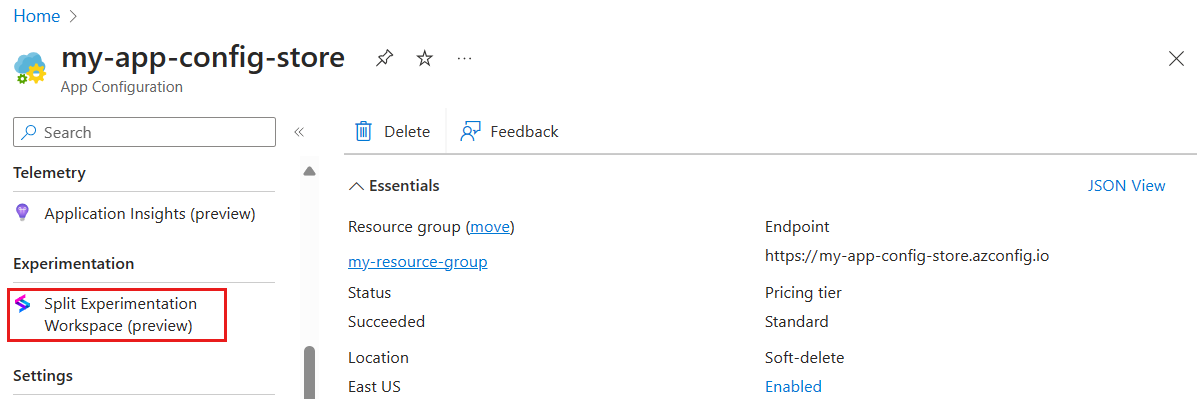Click the Application Insights lightbulb icon
The height and width of the screenshot is (399, 1198).
coord(22,214)
